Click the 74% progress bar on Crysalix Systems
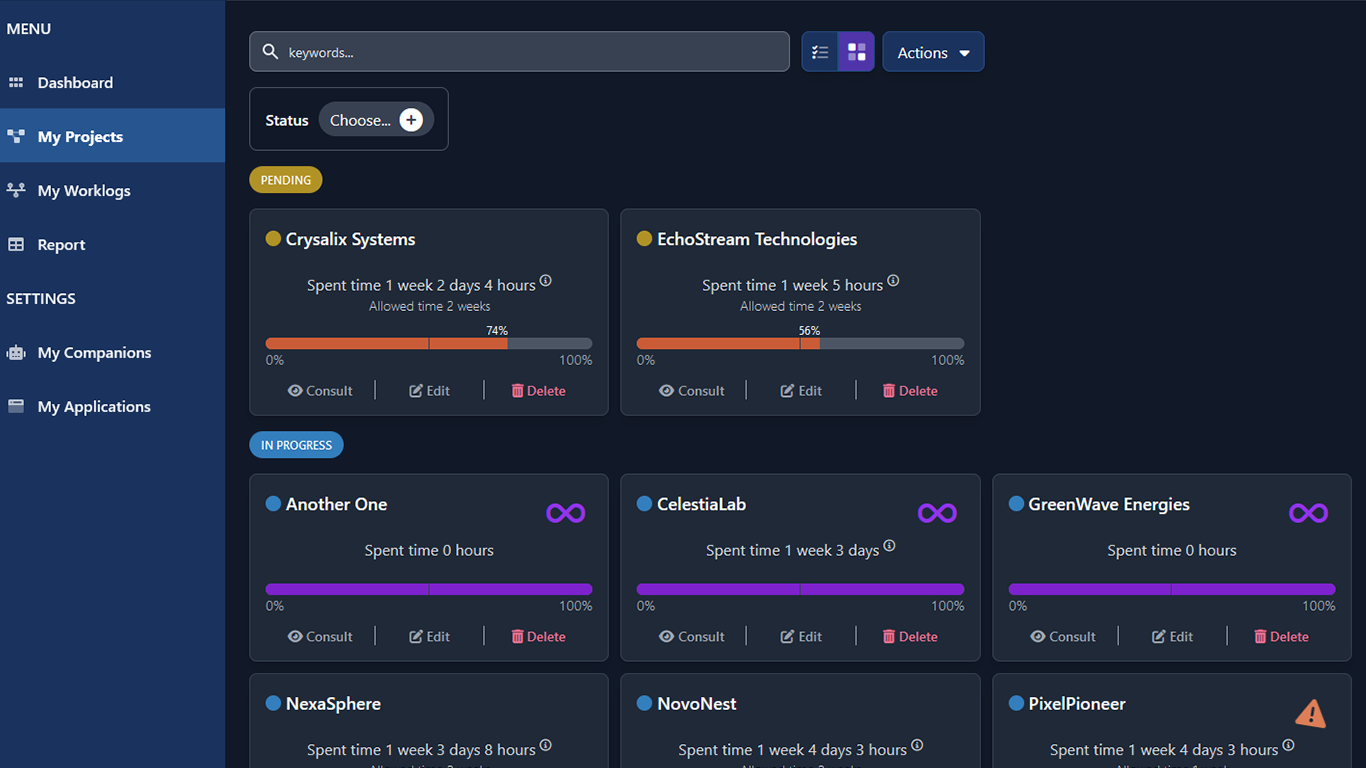This screenshot has height=768, width=1366. point(429,343)
